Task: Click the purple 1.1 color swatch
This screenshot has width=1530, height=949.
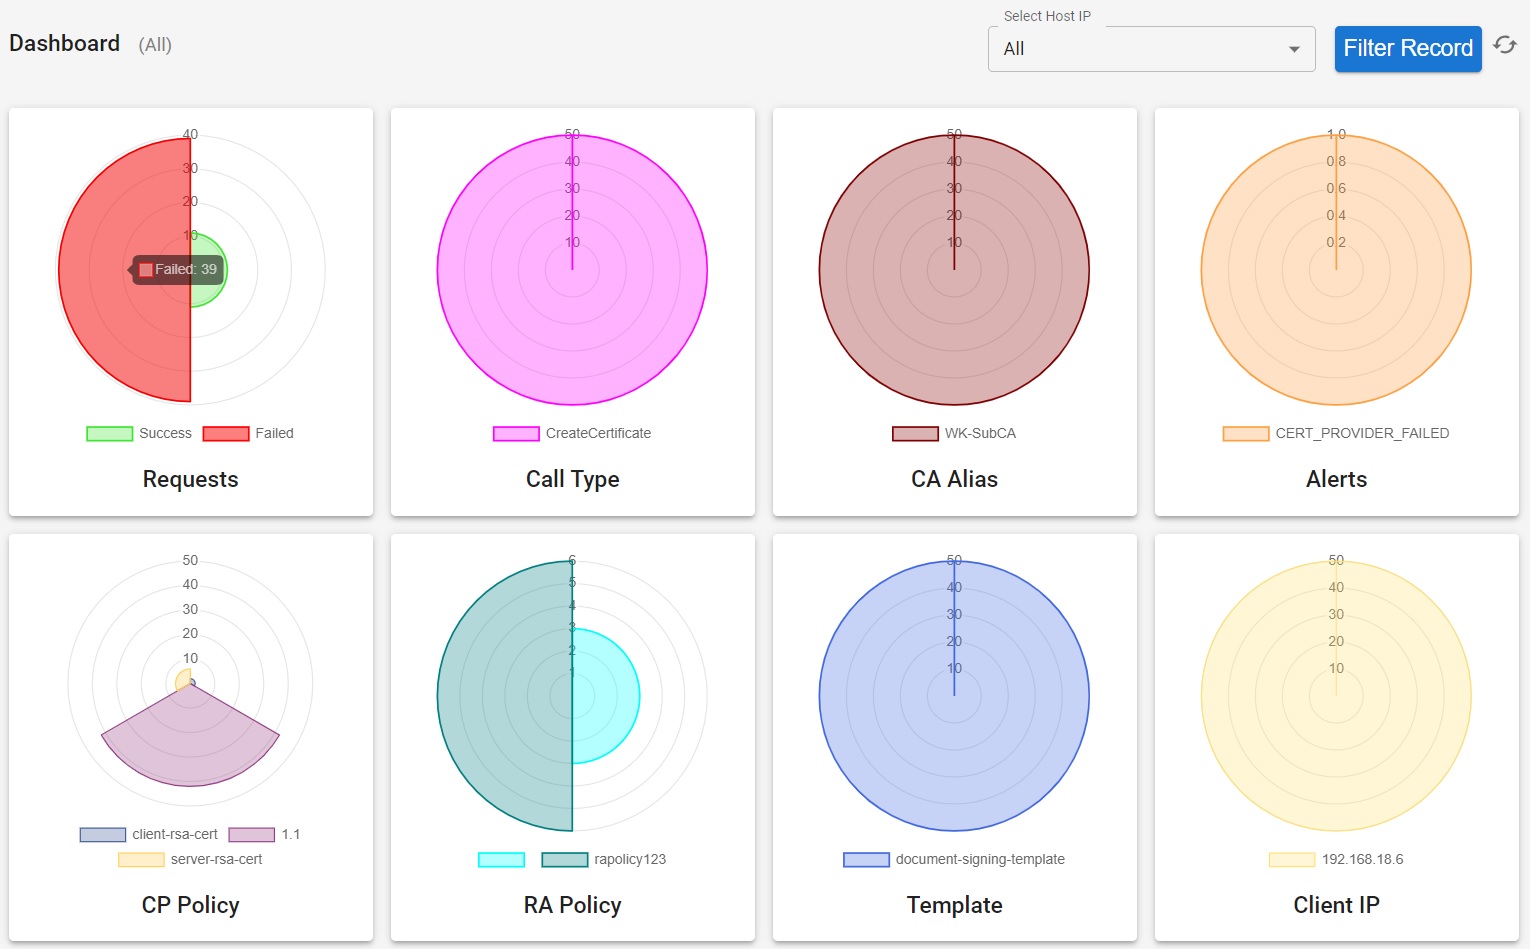Action: 252,834
